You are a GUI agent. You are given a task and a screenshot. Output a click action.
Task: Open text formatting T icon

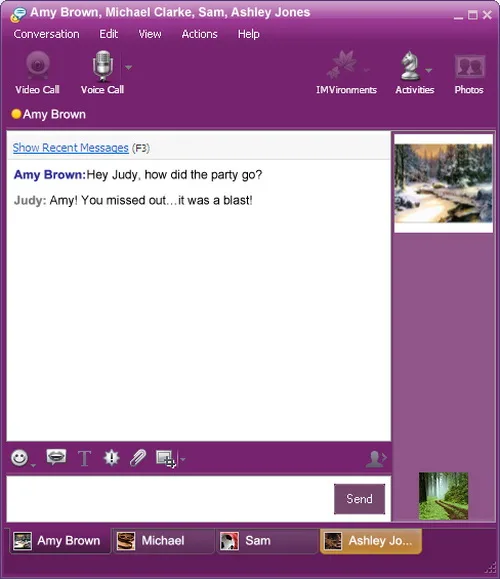point(84,458)
